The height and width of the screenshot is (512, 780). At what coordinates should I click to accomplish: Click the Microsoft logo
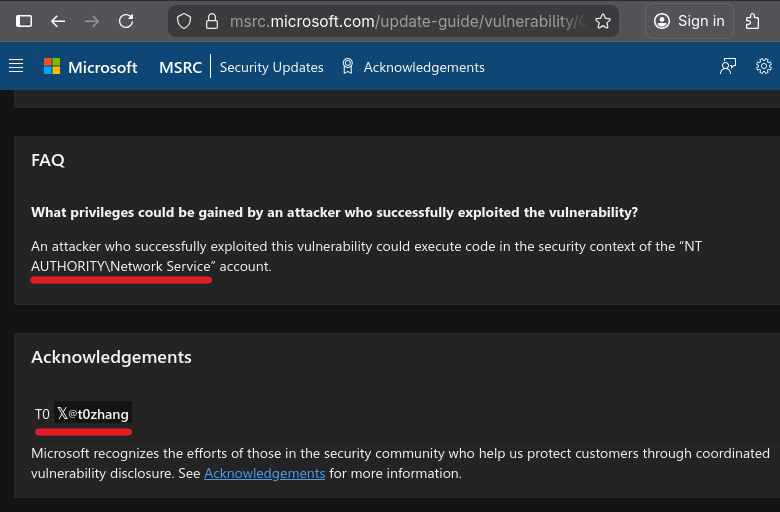tap(52, 67)
